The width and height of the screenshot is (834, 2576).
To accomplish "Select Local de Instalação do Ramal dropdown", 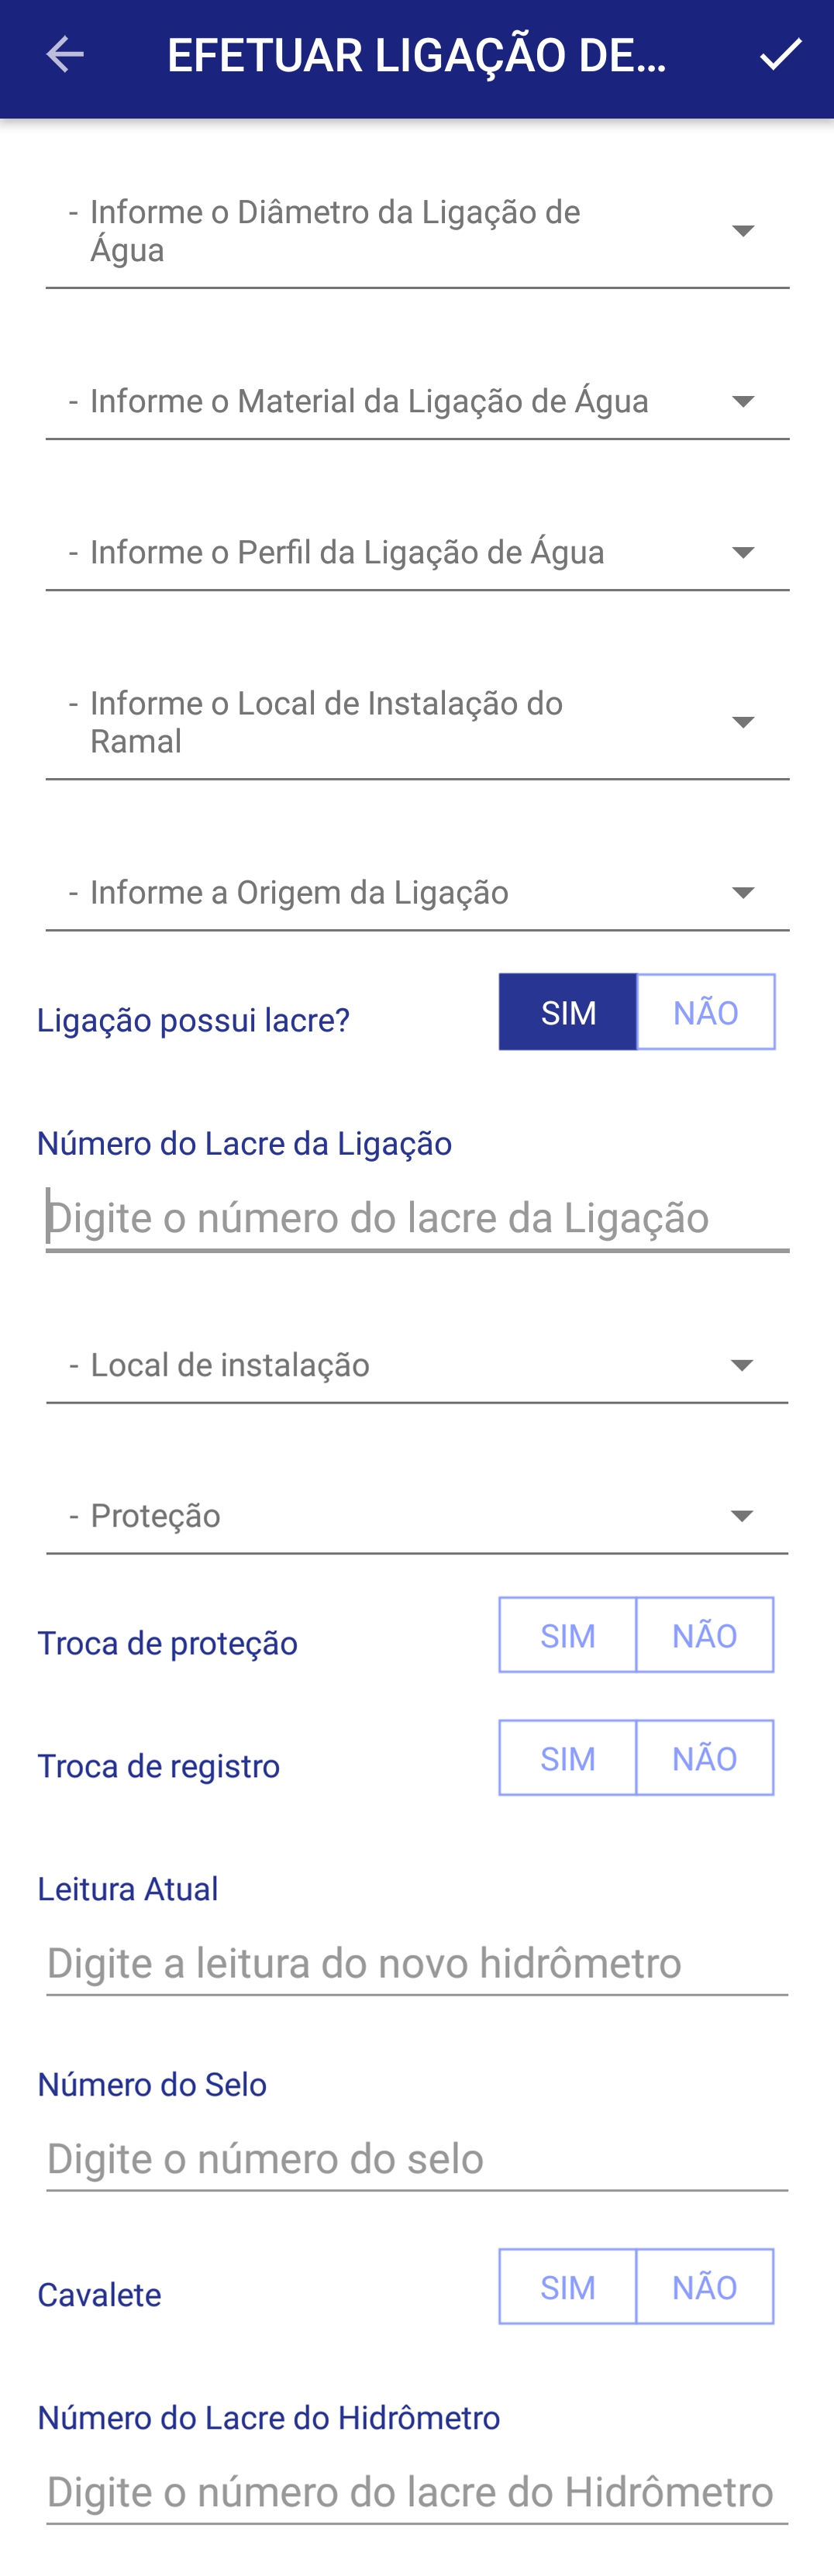I will point(417,723).
